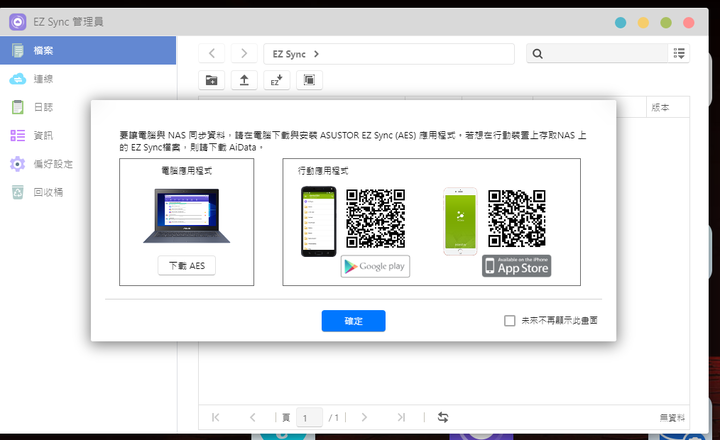Viewport: 720px width, 440px height.
Task: Go back with the left arrow button
Action: click(212, 53)
